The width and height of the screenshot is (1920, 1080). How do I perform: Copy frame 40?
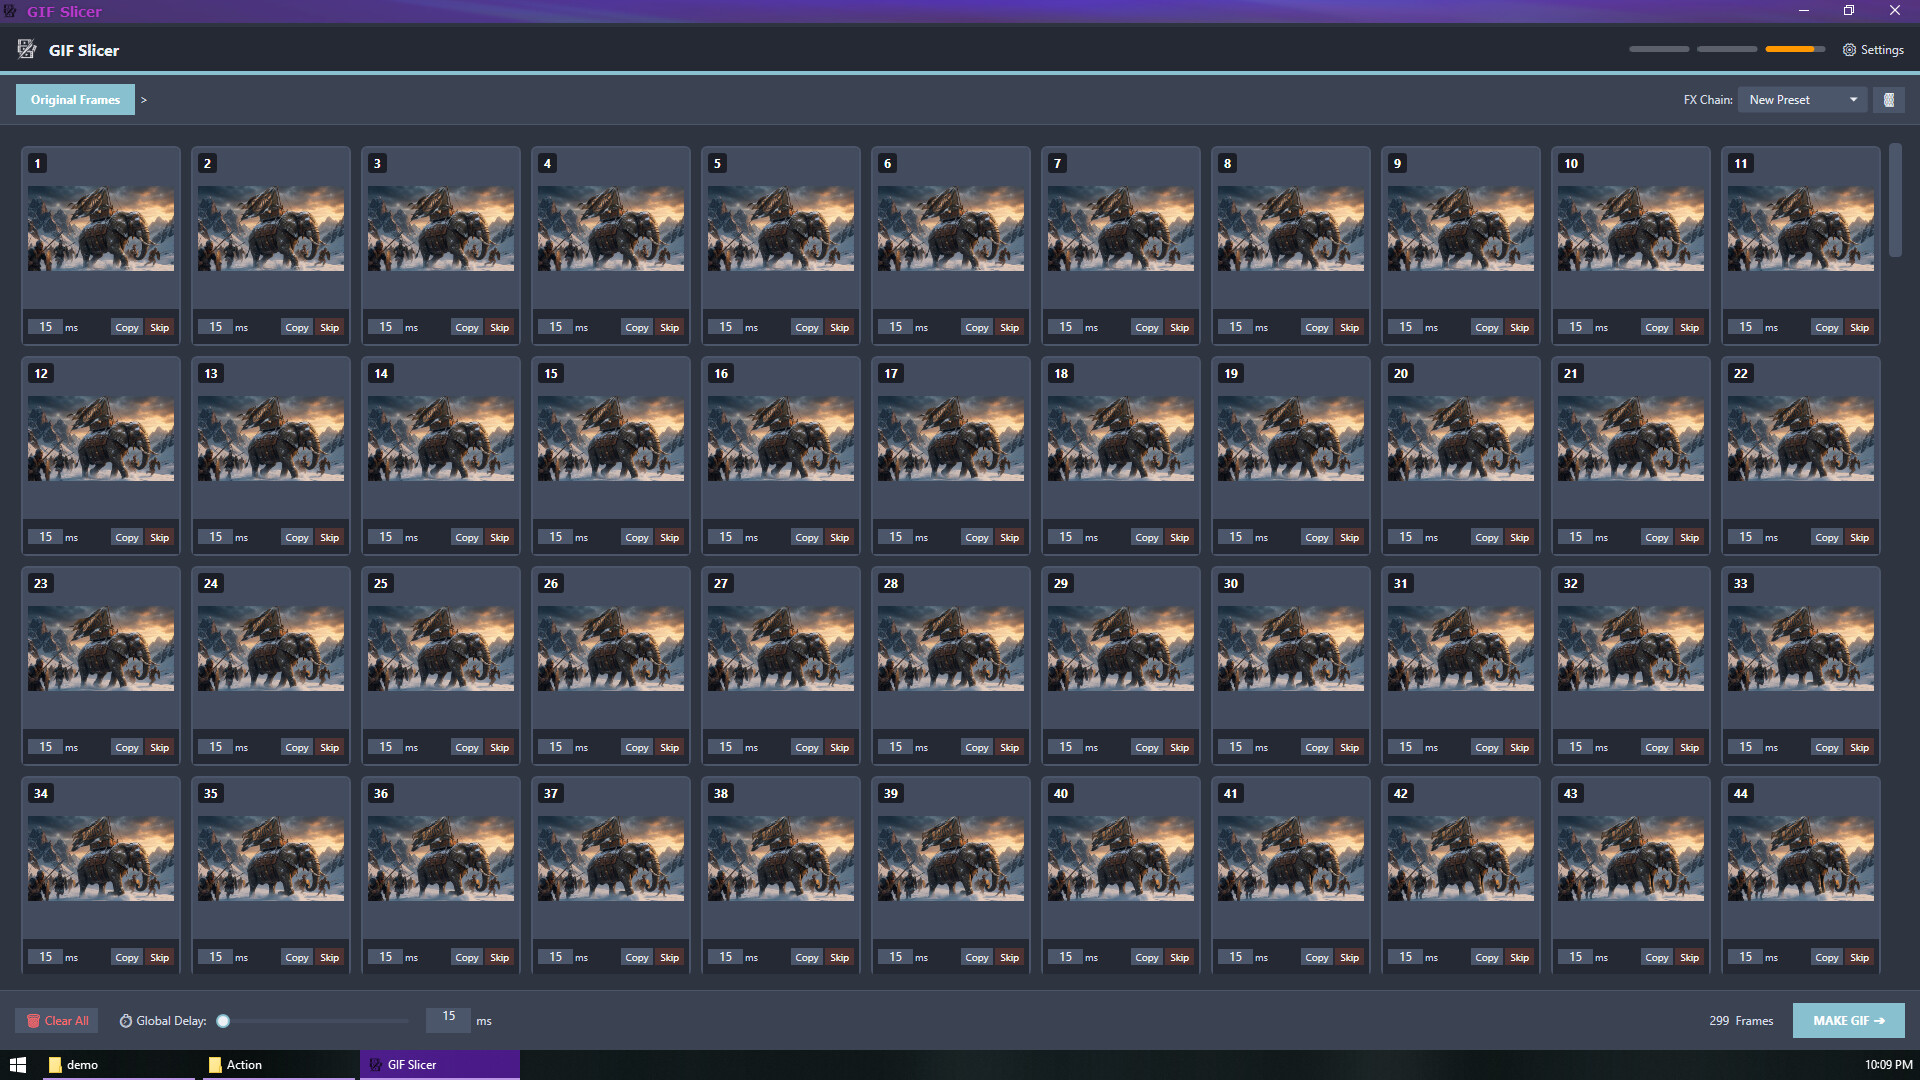[1147, 958]
